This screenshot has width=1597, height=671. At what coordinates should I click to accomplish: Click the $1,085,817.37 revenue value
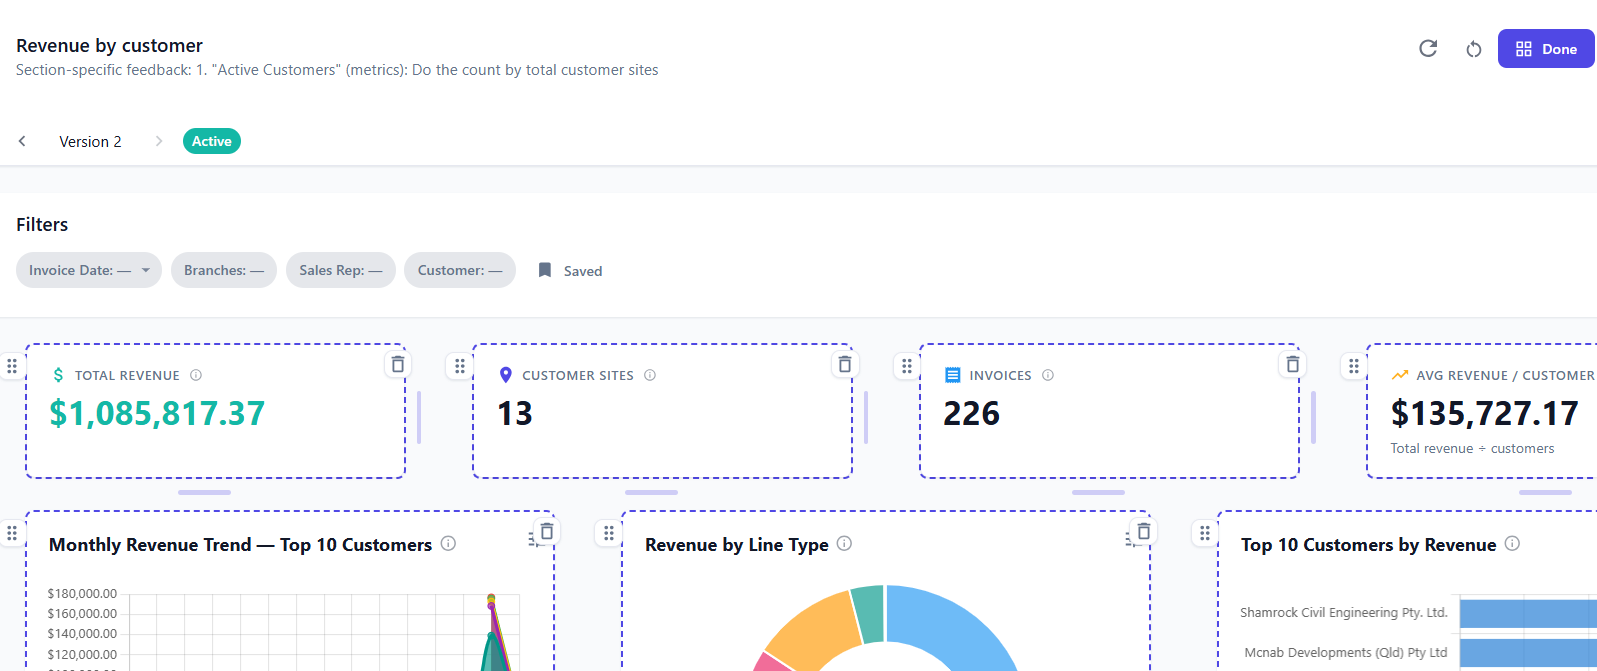[x=157, y=413]
